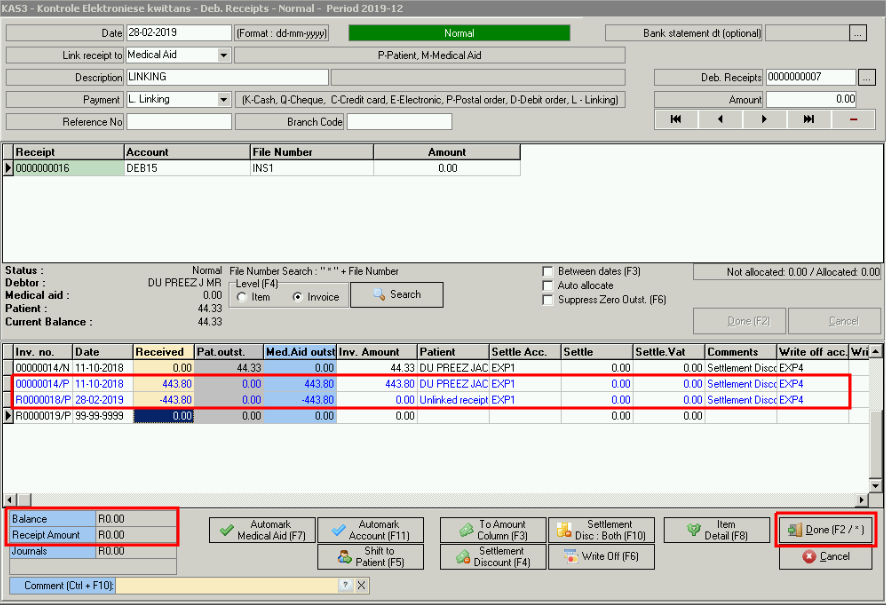Expand the Link receipt to dropdown
The height and width of the screenshot is (605, 886).
tap(223, 55)
